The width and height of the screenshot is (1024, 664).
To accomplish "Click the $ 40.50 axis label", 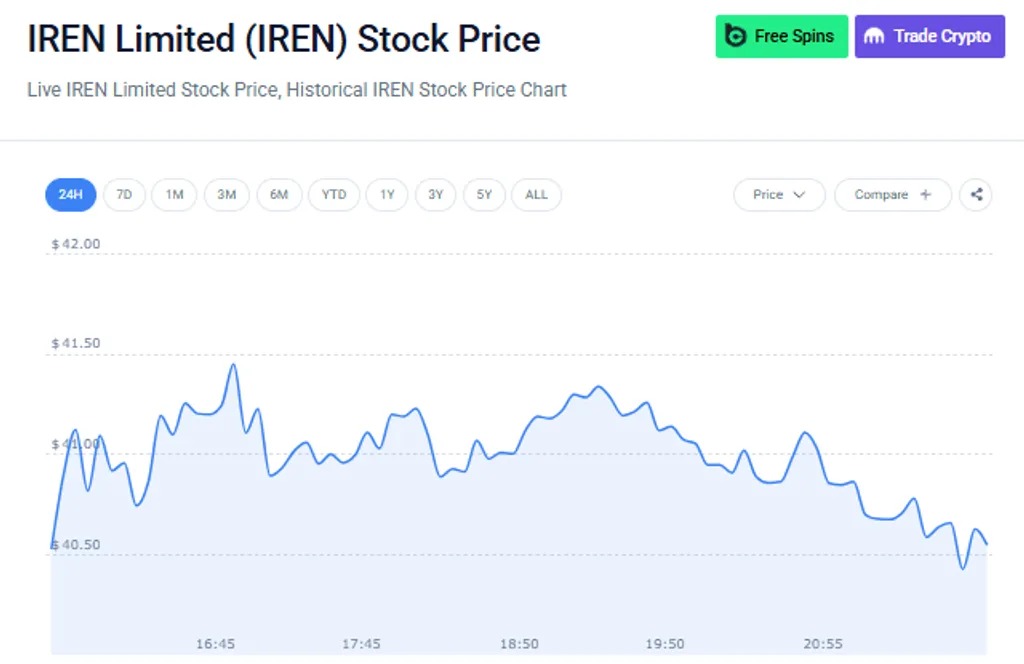I will (76, 545).
